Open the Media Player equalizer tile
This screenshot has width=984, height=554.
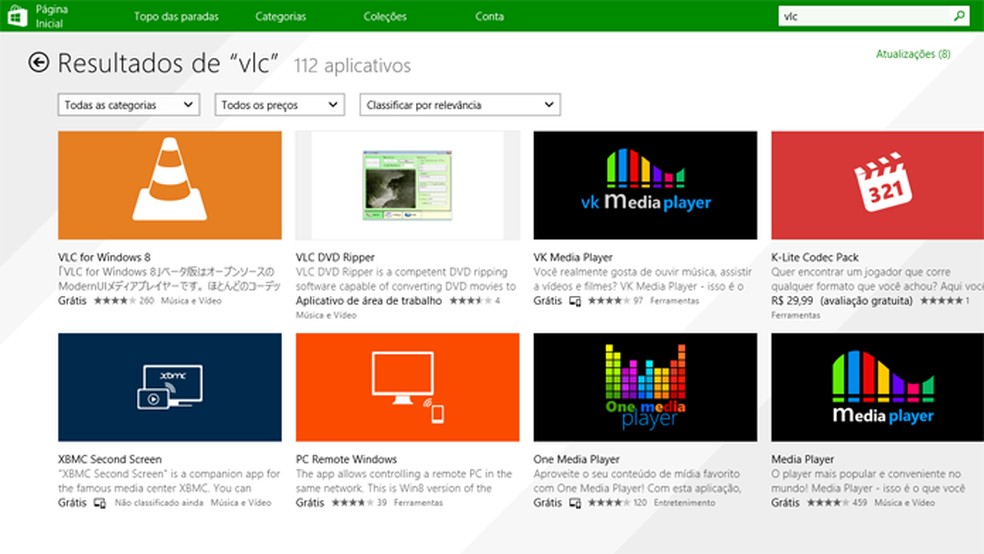pyautogui.click(x=877, y=387)
